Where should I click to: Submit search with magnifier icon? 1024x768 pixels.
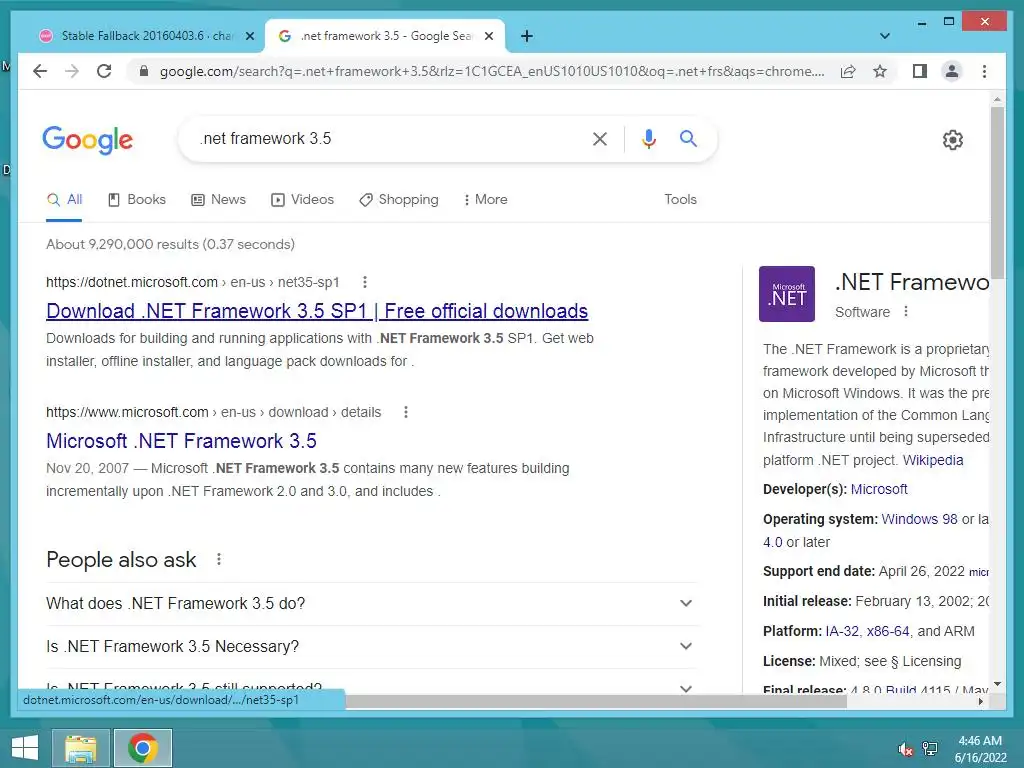(688, 138)
